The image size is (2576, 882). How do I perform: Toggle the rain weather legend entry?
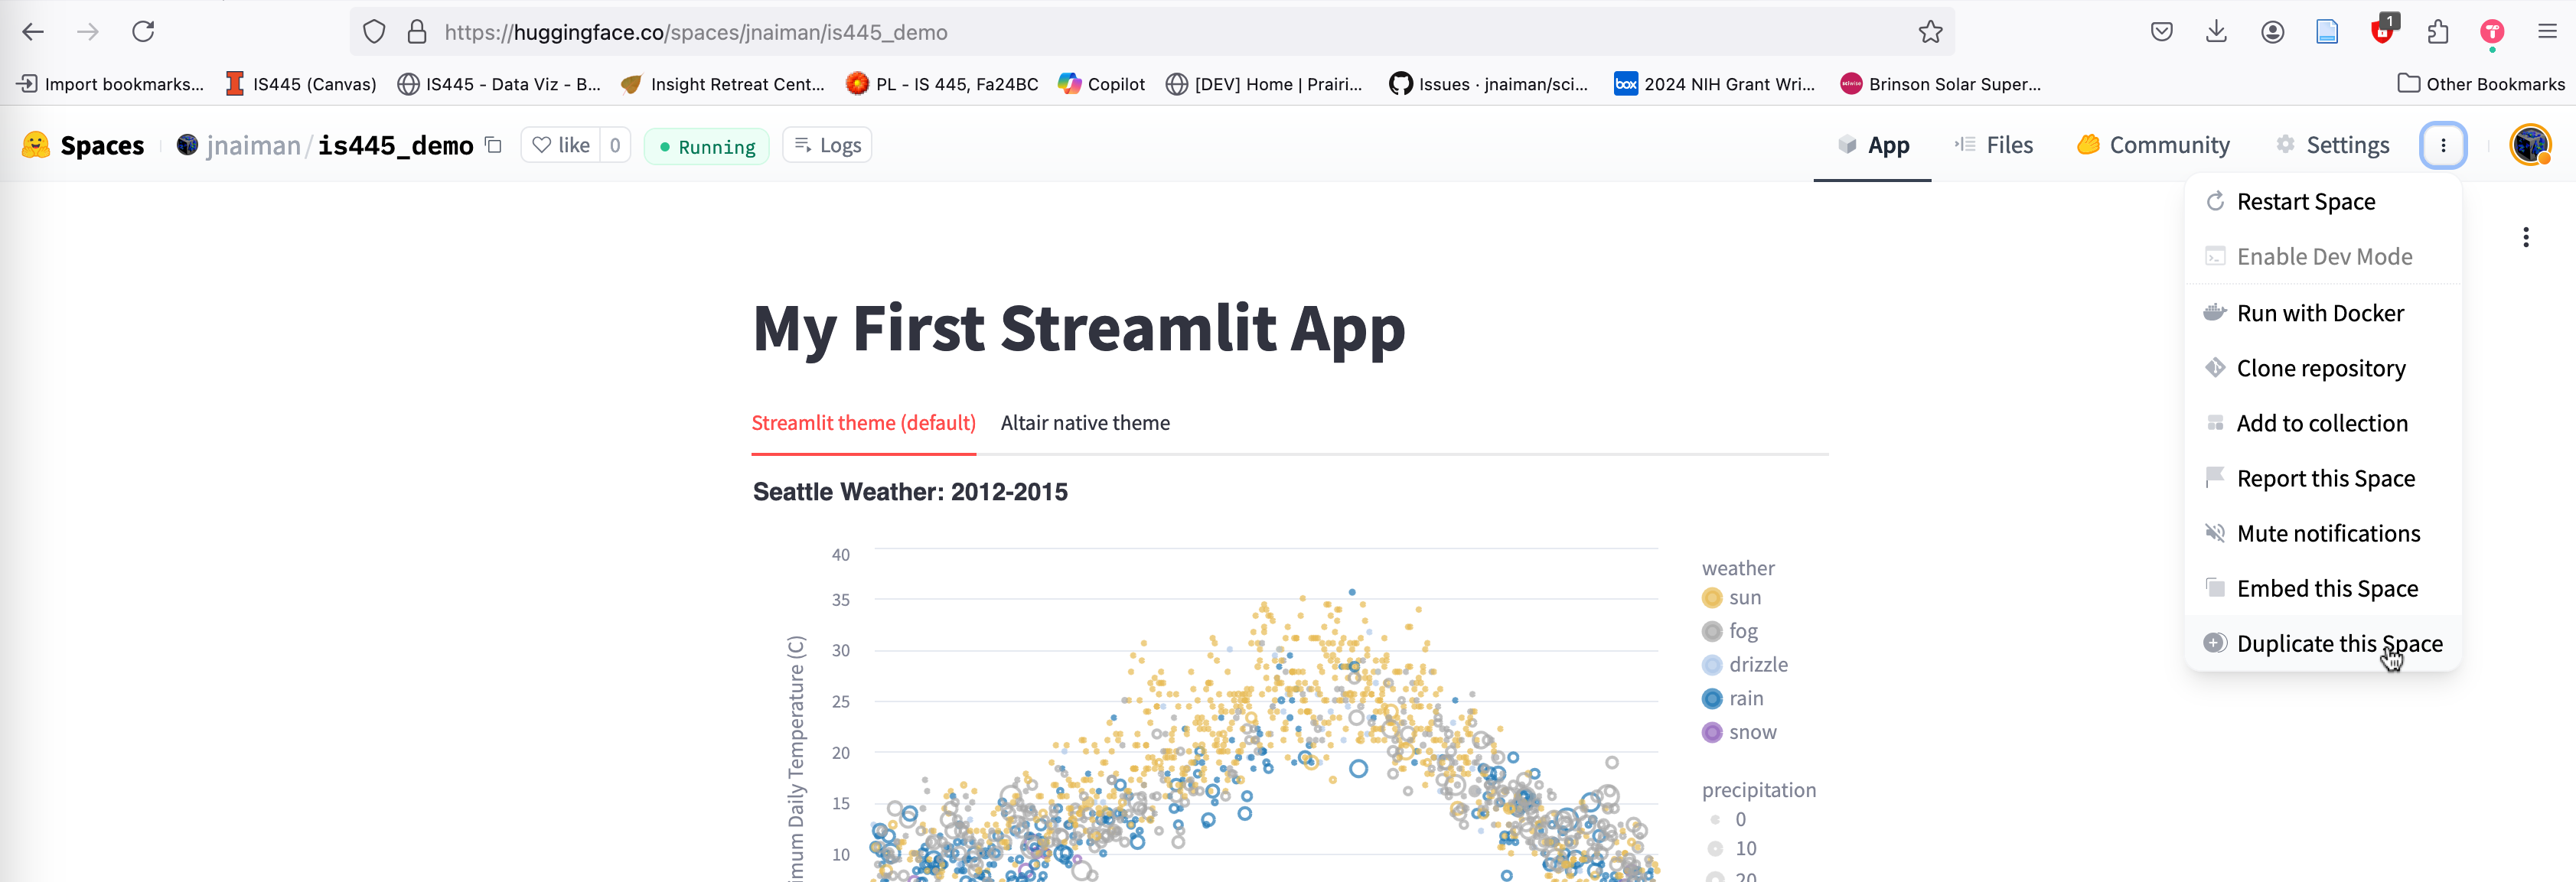coord(1745,698)
